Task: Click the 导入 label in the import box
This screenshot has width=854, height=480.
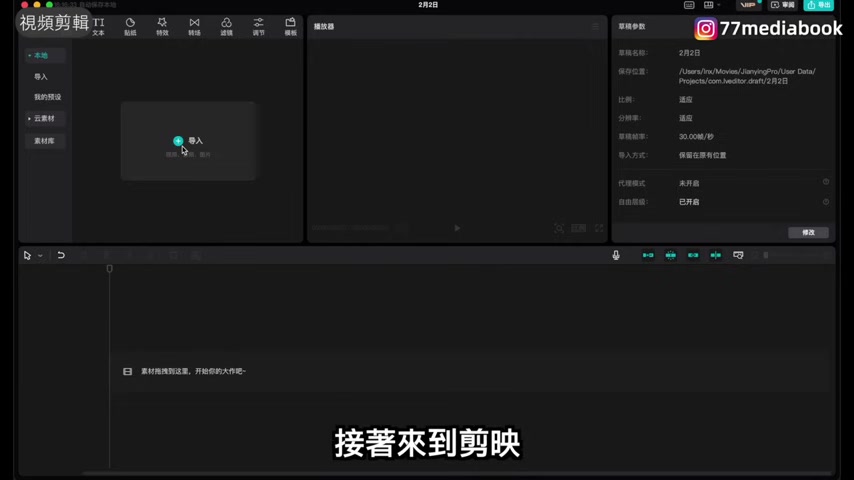Action: coord(196,141)
